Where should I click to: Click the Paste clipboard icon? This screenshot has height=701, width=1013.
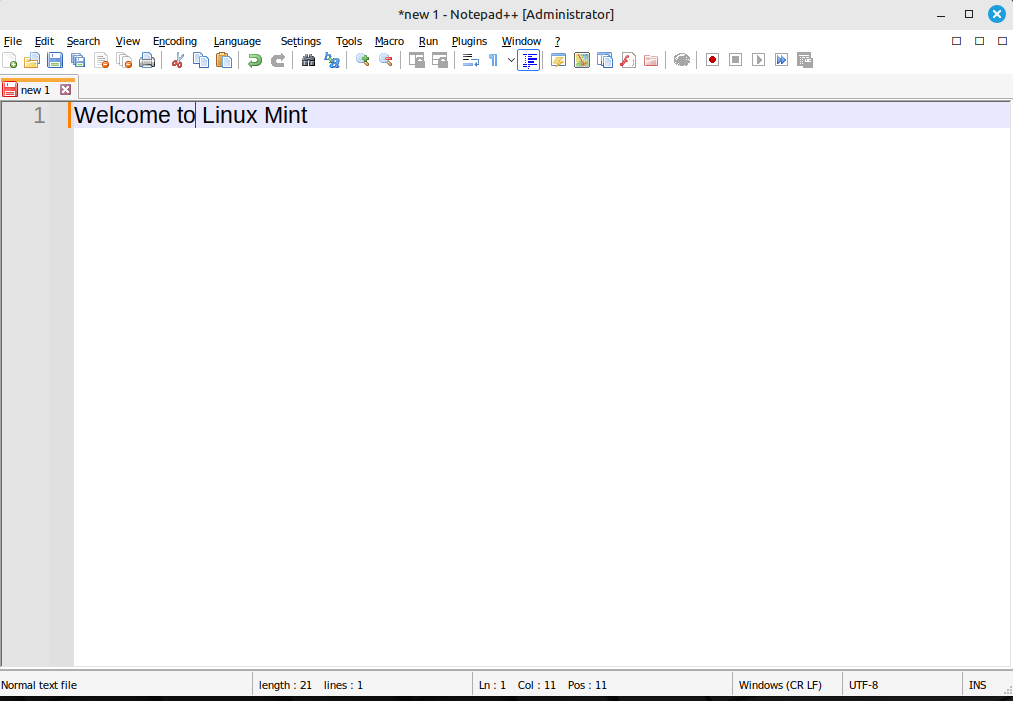pos(224,60)
